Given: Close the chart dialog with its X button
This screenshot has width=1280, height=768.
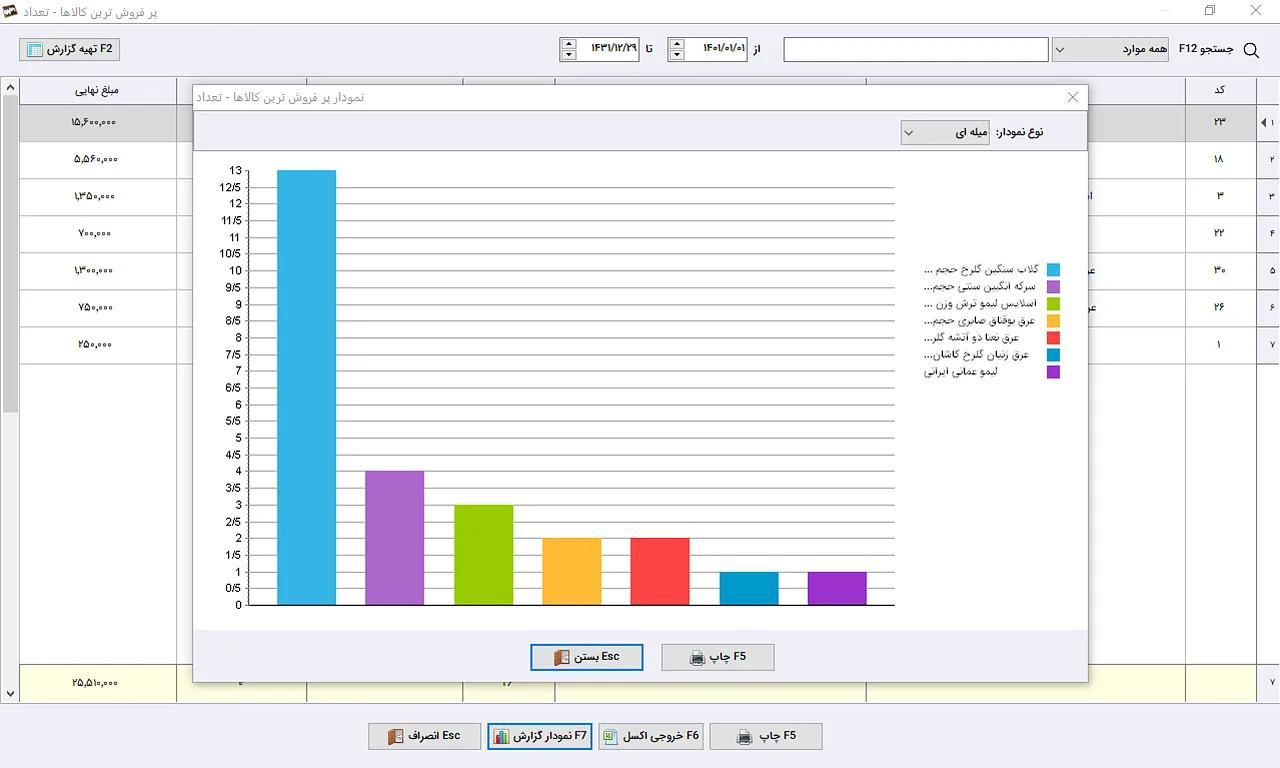Looking at the screenshot, I should tap(1073, 98).
